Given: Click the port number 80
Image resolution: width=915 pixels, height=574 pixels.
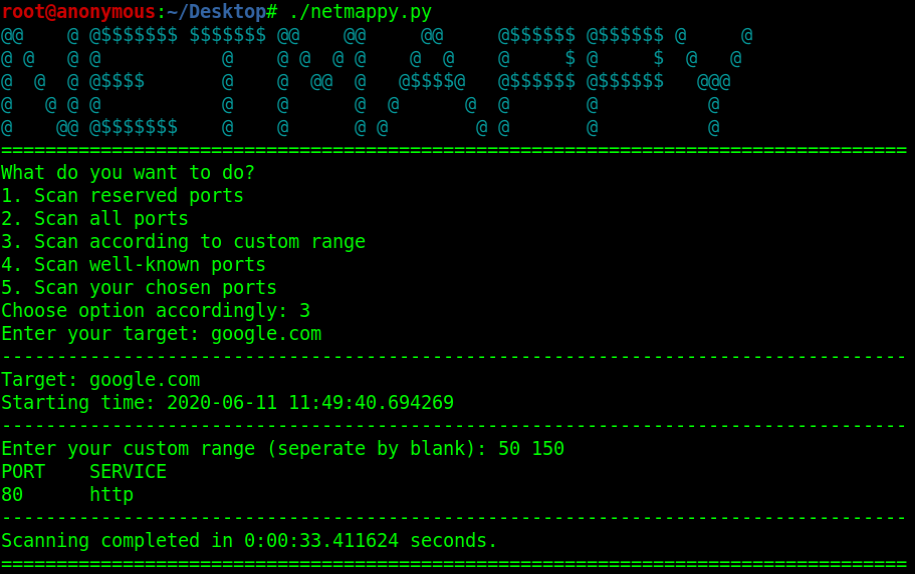Looking at the screenshot, I should pos(12,495).
